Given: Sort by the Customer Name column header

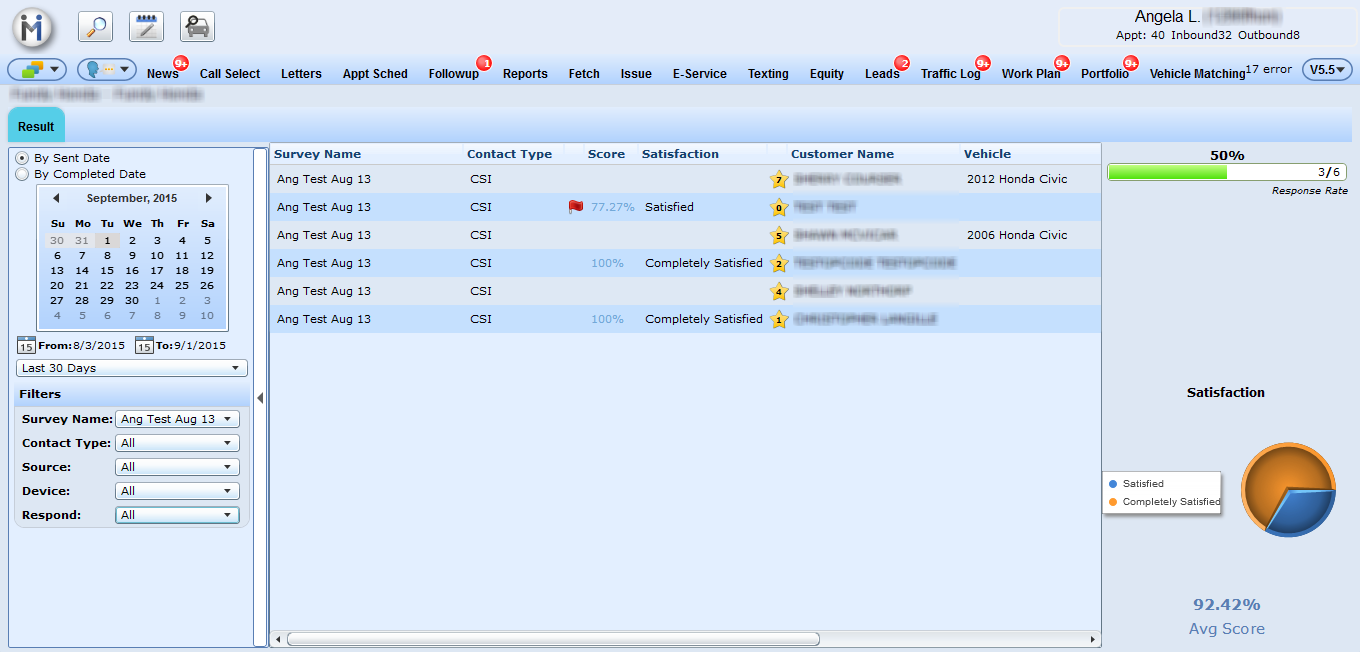Looking at the screenshot, I should pyautogui.click(x=842, y=154).
